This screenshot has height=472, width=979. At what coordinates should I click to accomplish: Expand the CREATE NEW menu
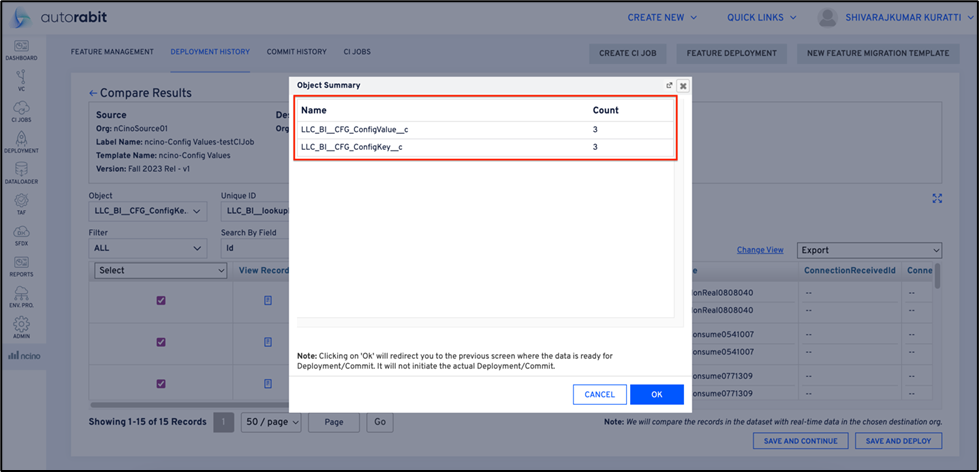pyautogui.click(x=662, y=17)
